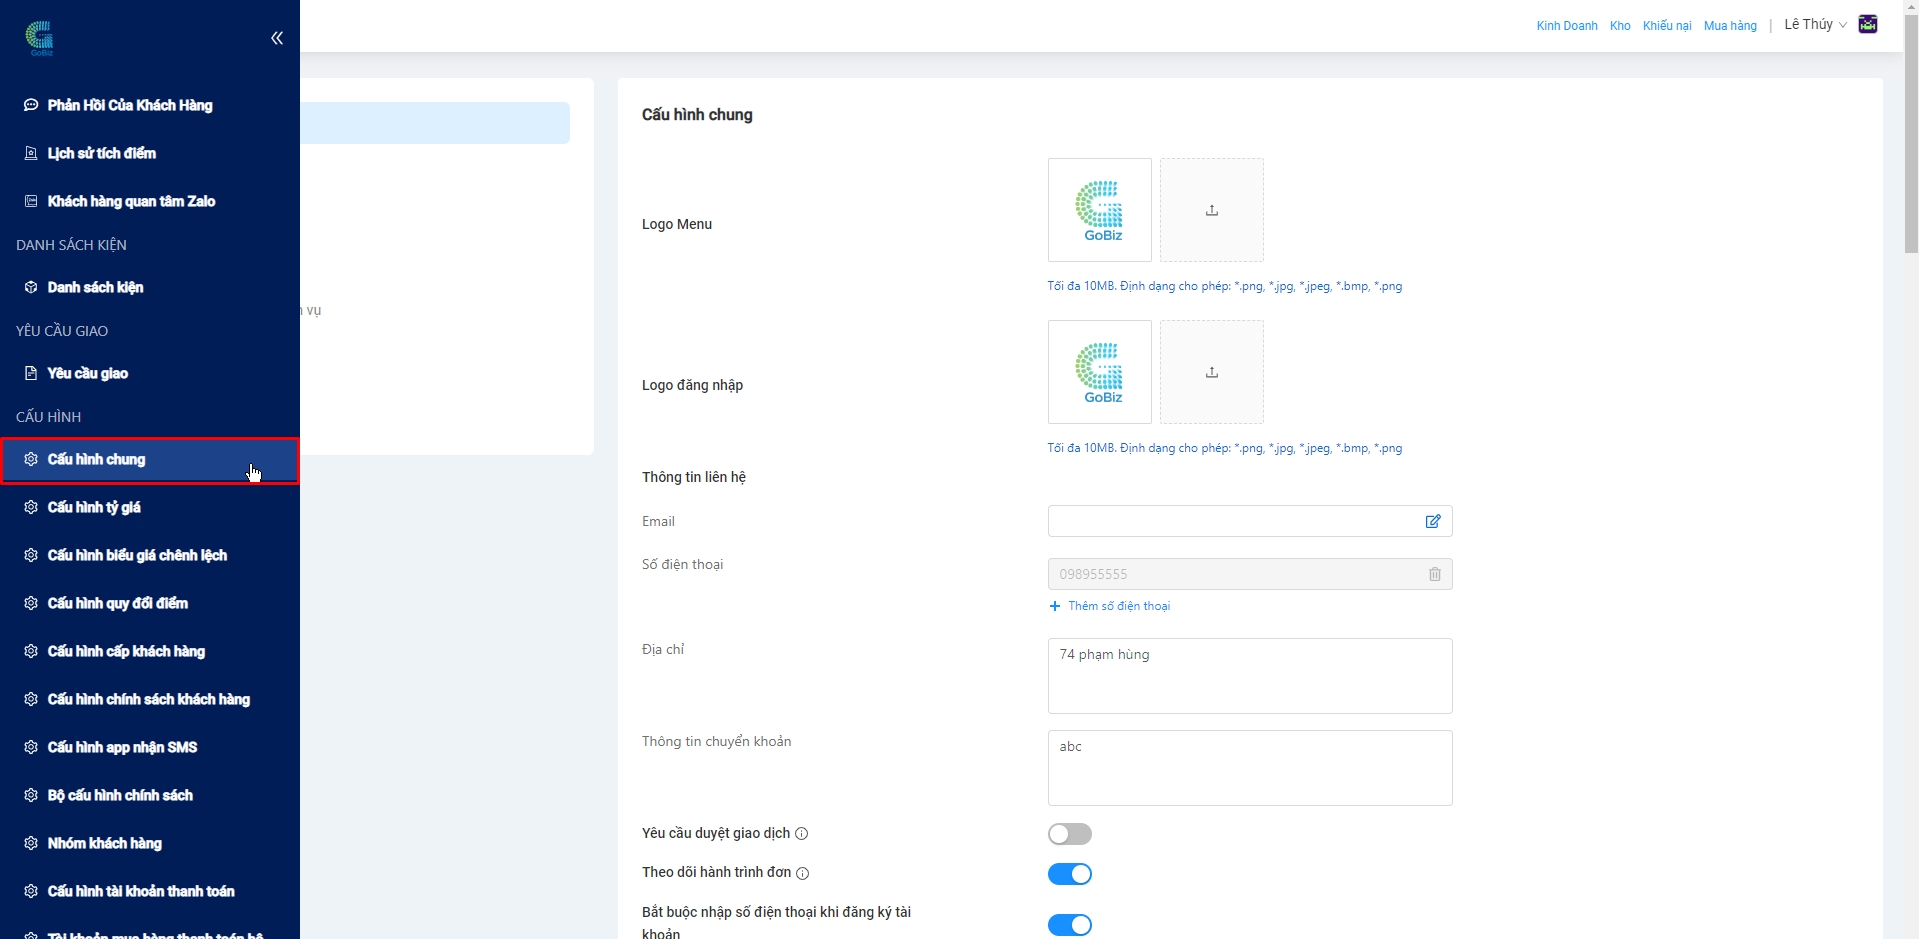Click the user avatar icon at top right
Image resolution: width=1919 pixels, height=939 pixels.
(x=1868, y=25)
